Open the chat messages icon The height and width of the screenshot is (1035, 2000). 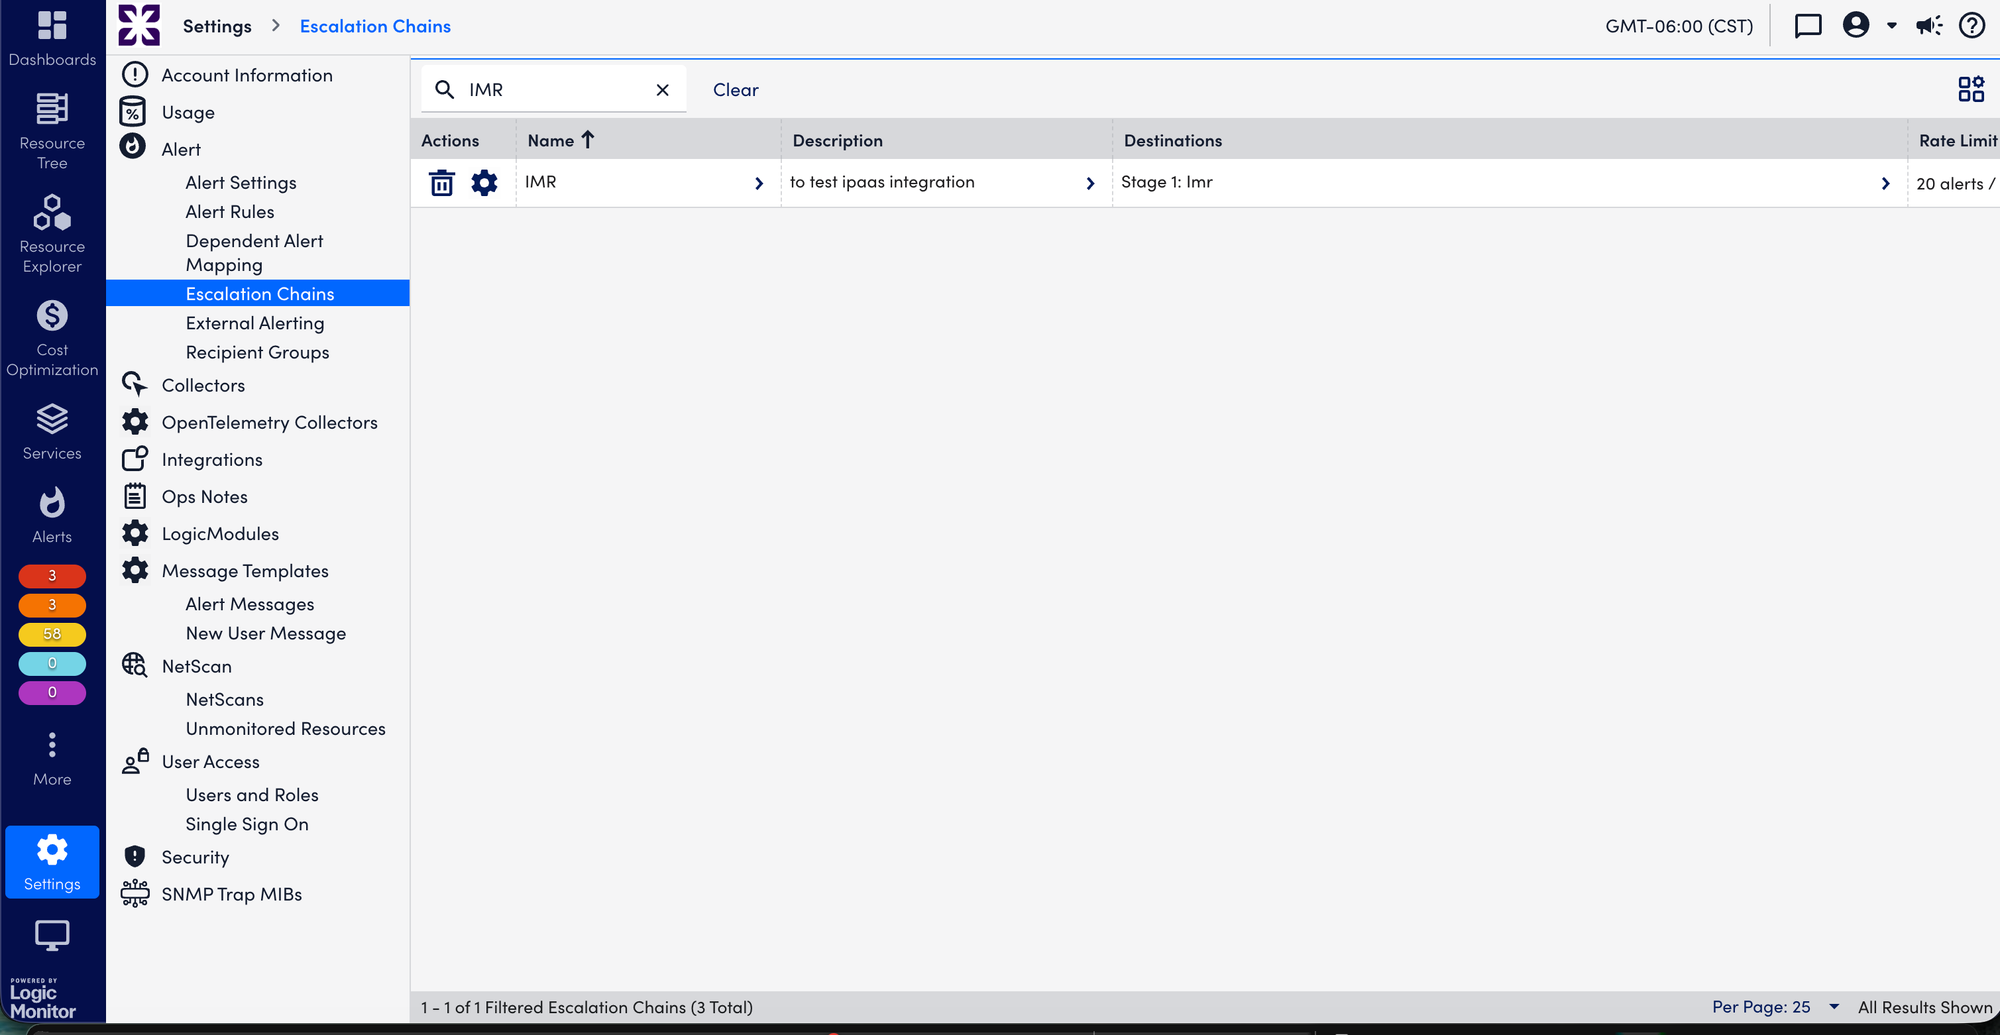click(1807, 26)
